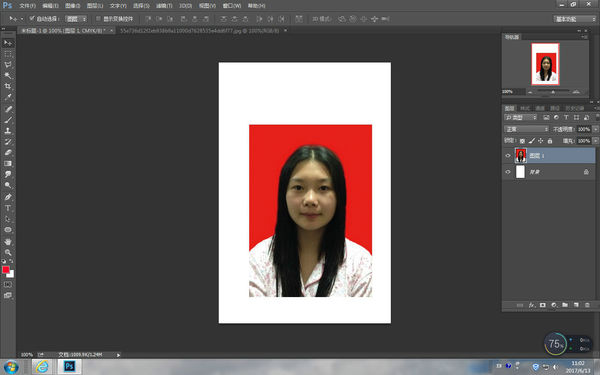Screen dimensions: 600x375
Task: Click Auto-Align Layers icon in options bar
Action: [x=299, y=19]
